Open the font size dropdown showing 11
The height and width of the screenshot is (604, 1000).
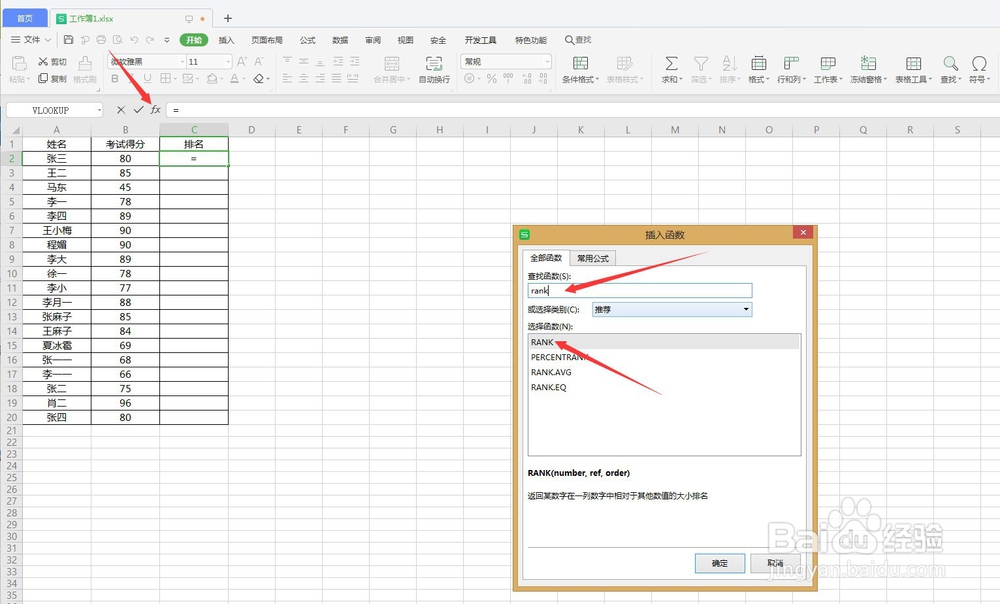tap(228, 62)
